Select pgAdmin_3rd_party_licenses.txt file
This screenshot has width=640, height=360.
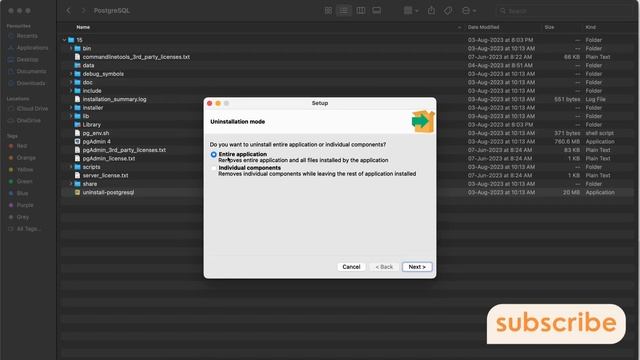(124, 150)
